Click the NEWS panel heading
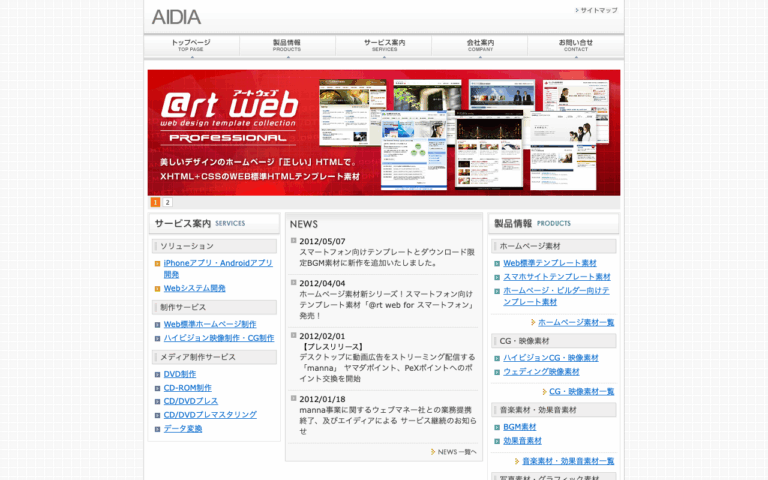 304,224
